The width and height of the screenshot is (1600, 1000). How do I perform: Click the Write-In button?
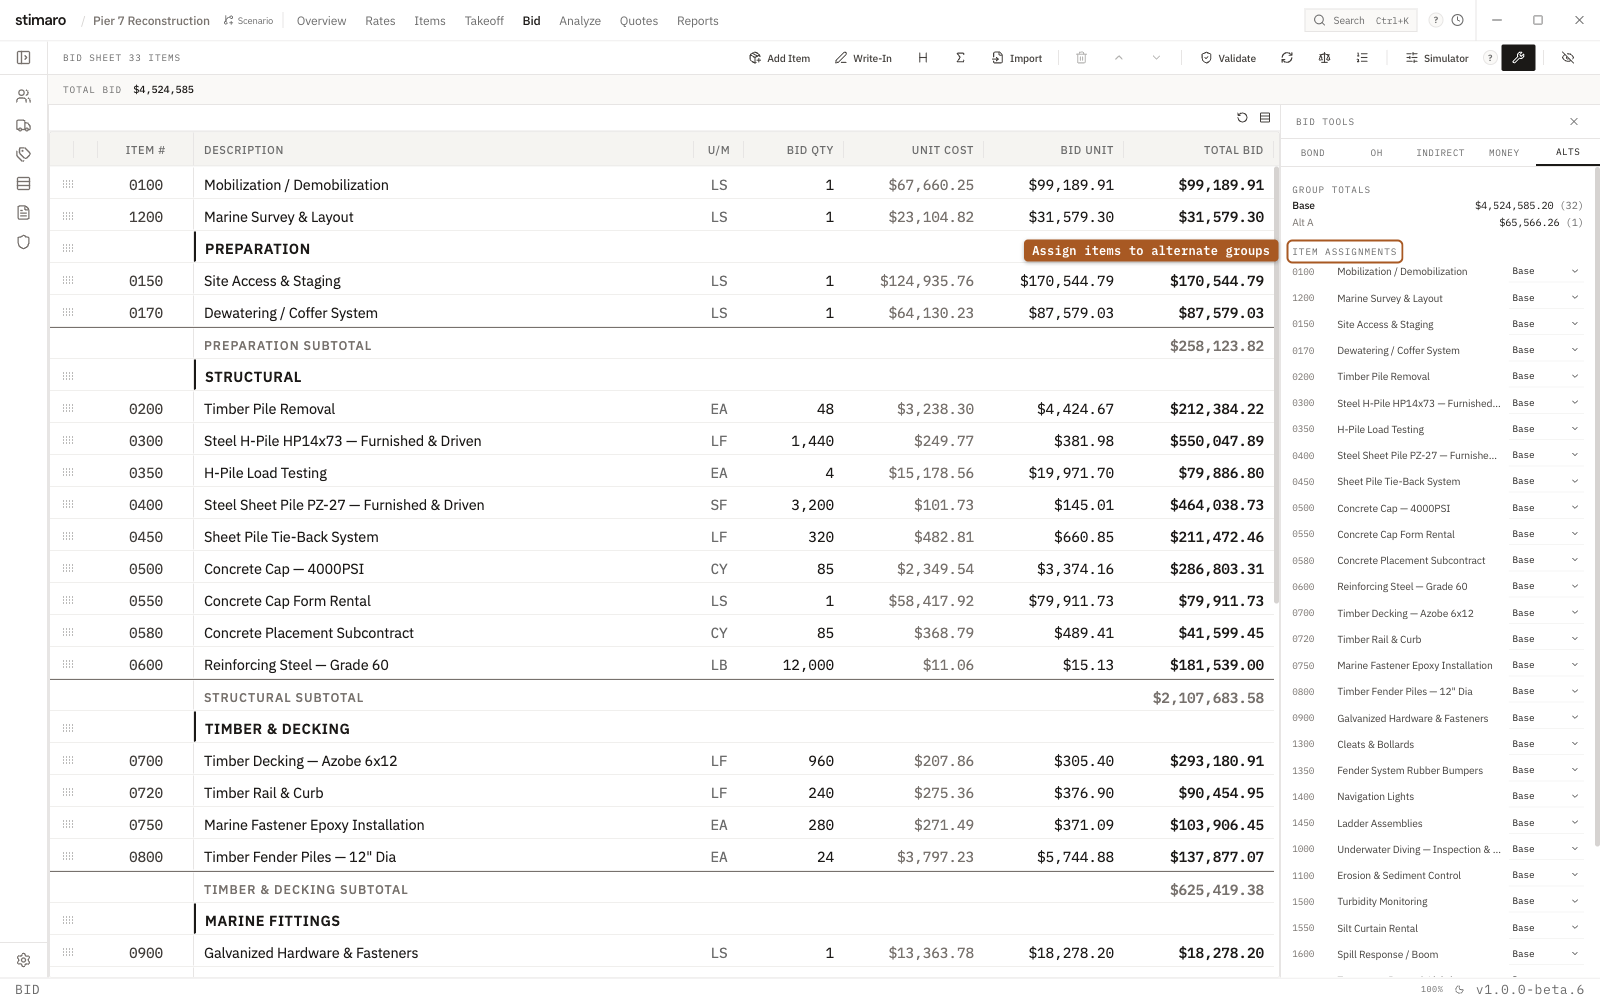(x=863, y=58)
